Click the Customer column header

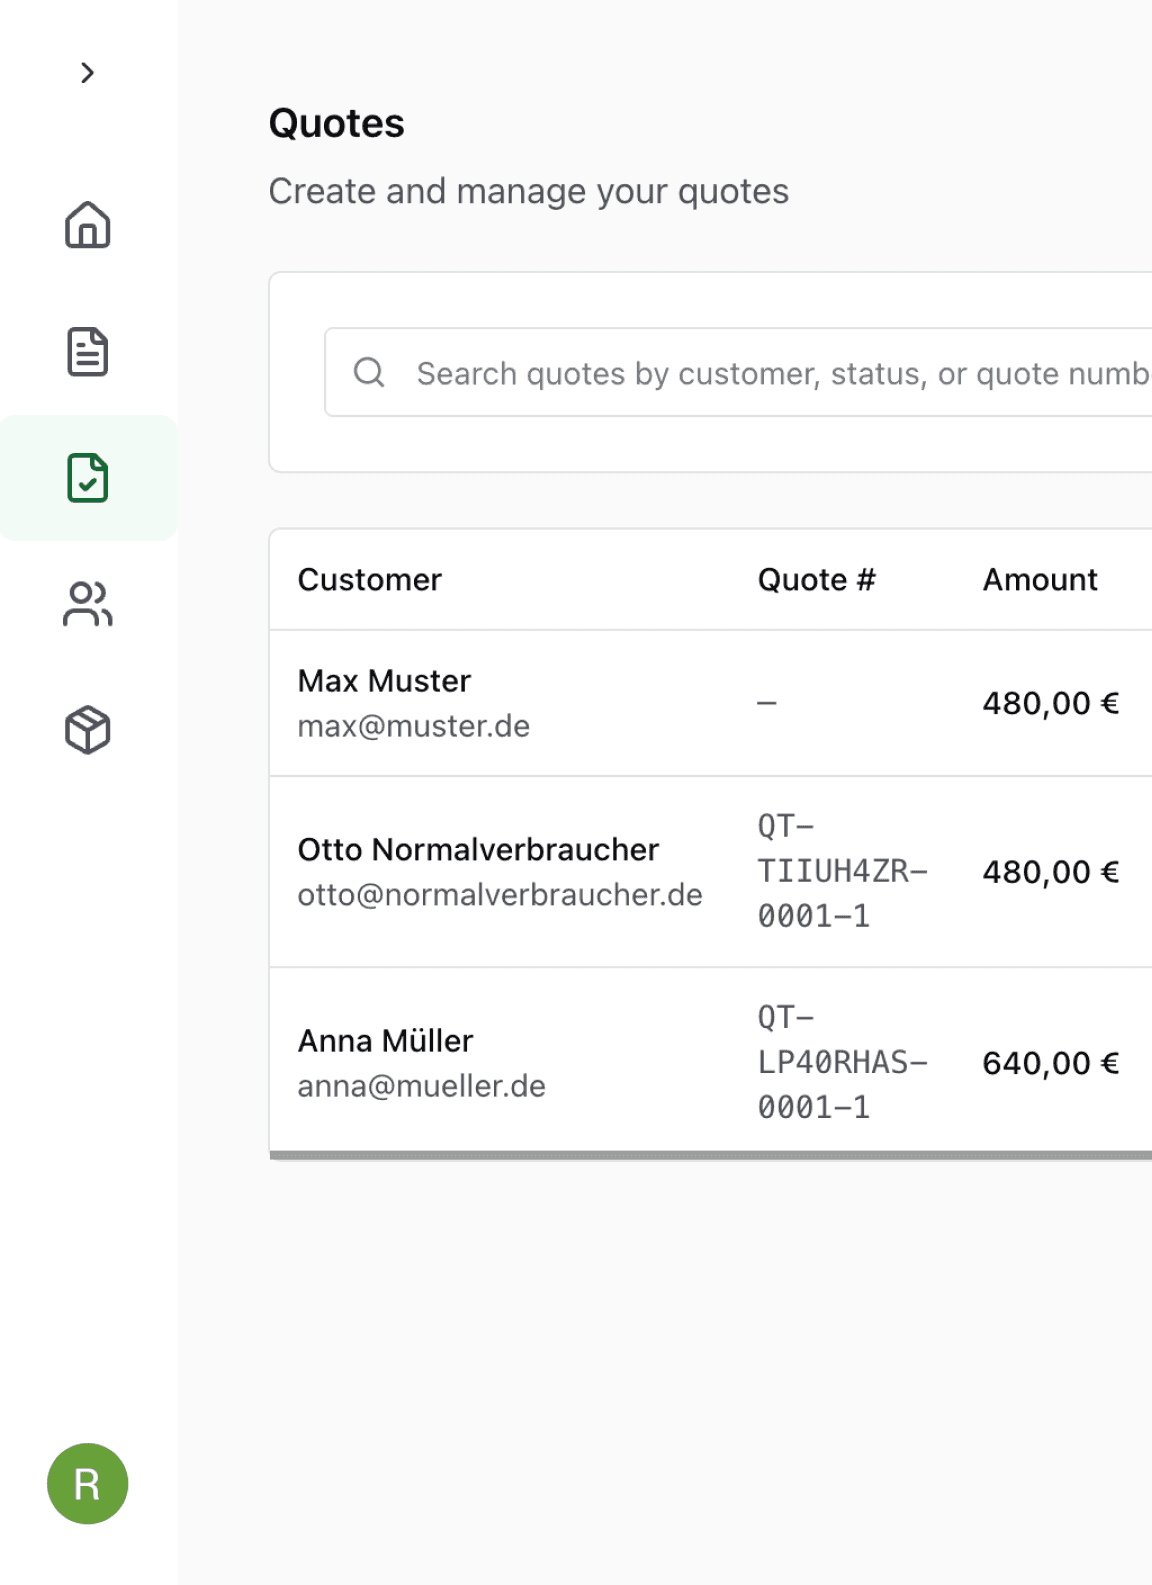point(369,580)
